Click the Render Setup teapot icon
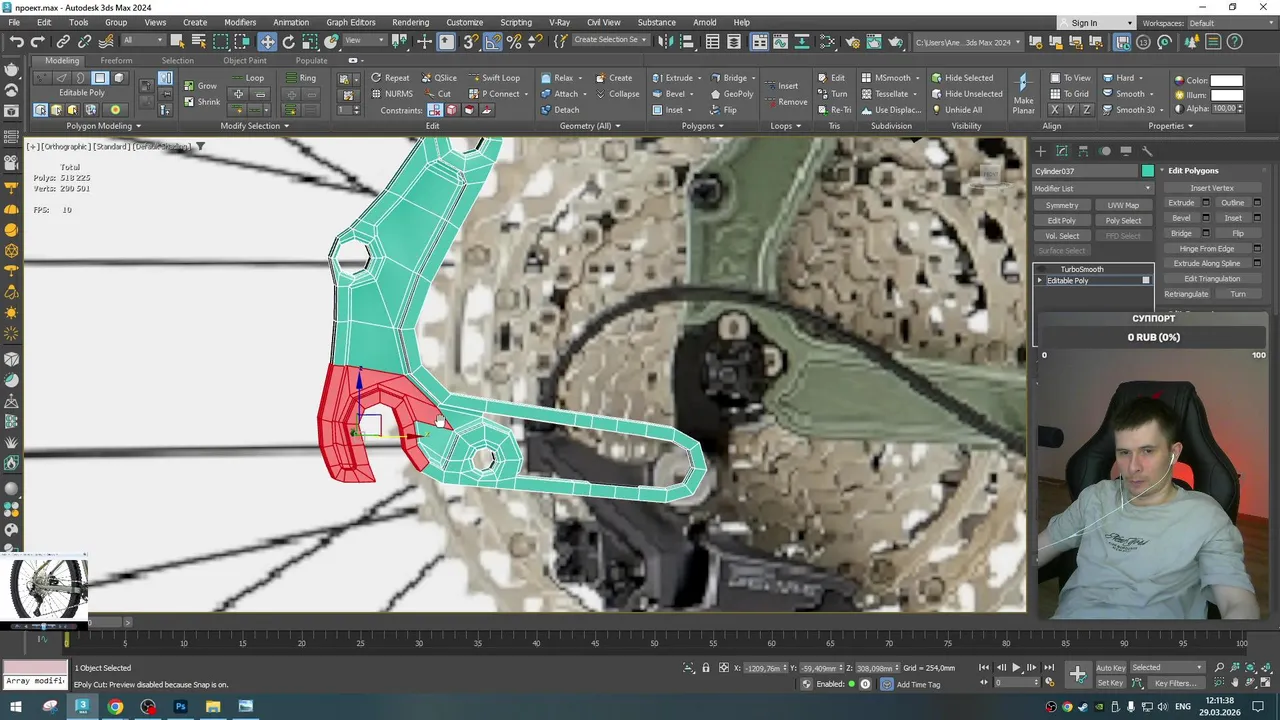1280x720 pixels. coord(853,42)
